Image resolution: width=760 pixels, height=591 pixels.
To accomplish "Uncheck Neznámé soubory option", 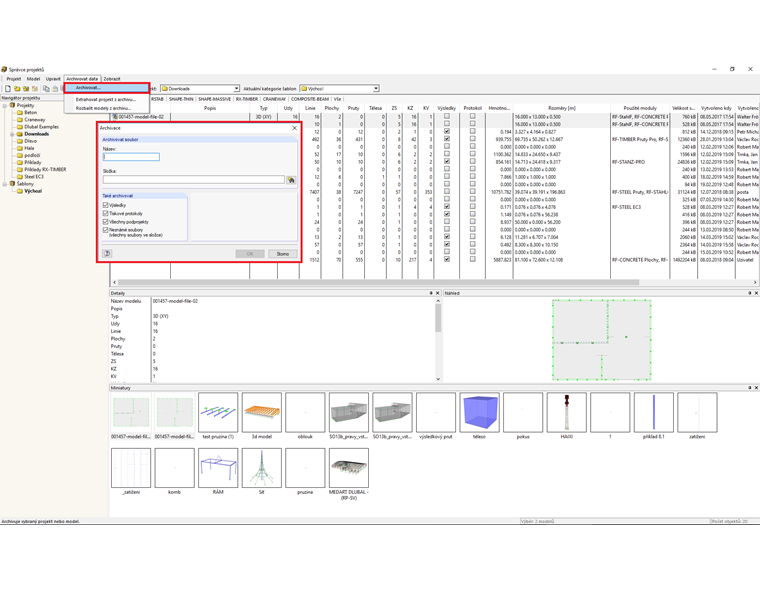I will pos(106,230).
